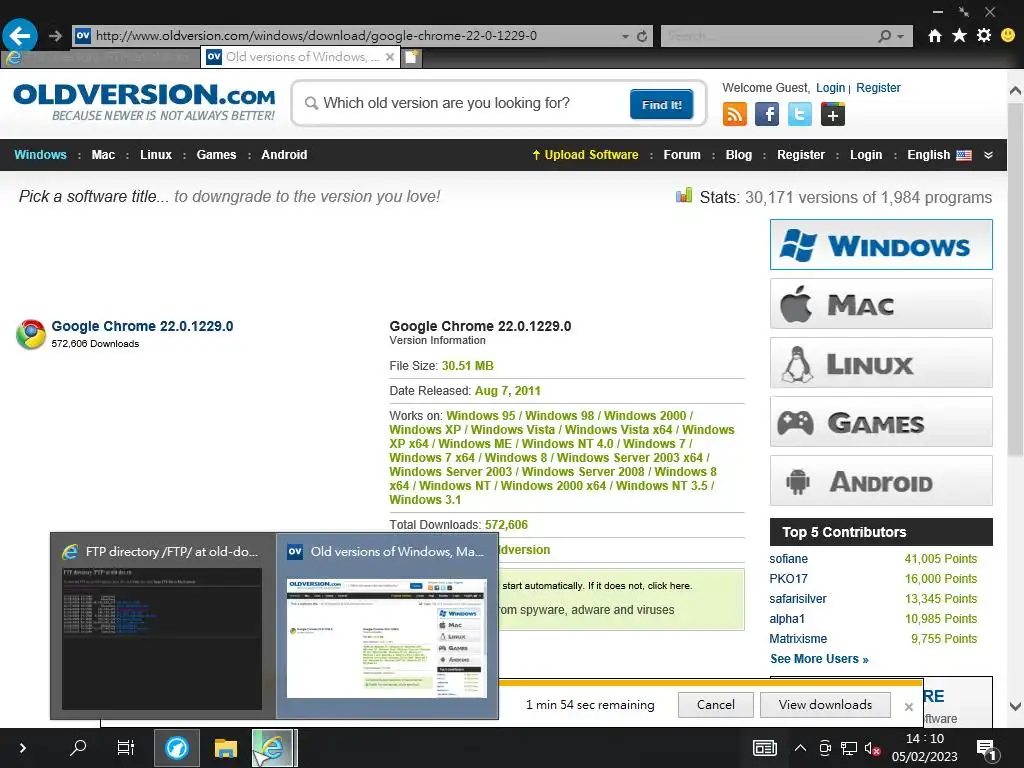Click the search magnifier in browser search box
1024x768 pixels.
pos(885,36)
